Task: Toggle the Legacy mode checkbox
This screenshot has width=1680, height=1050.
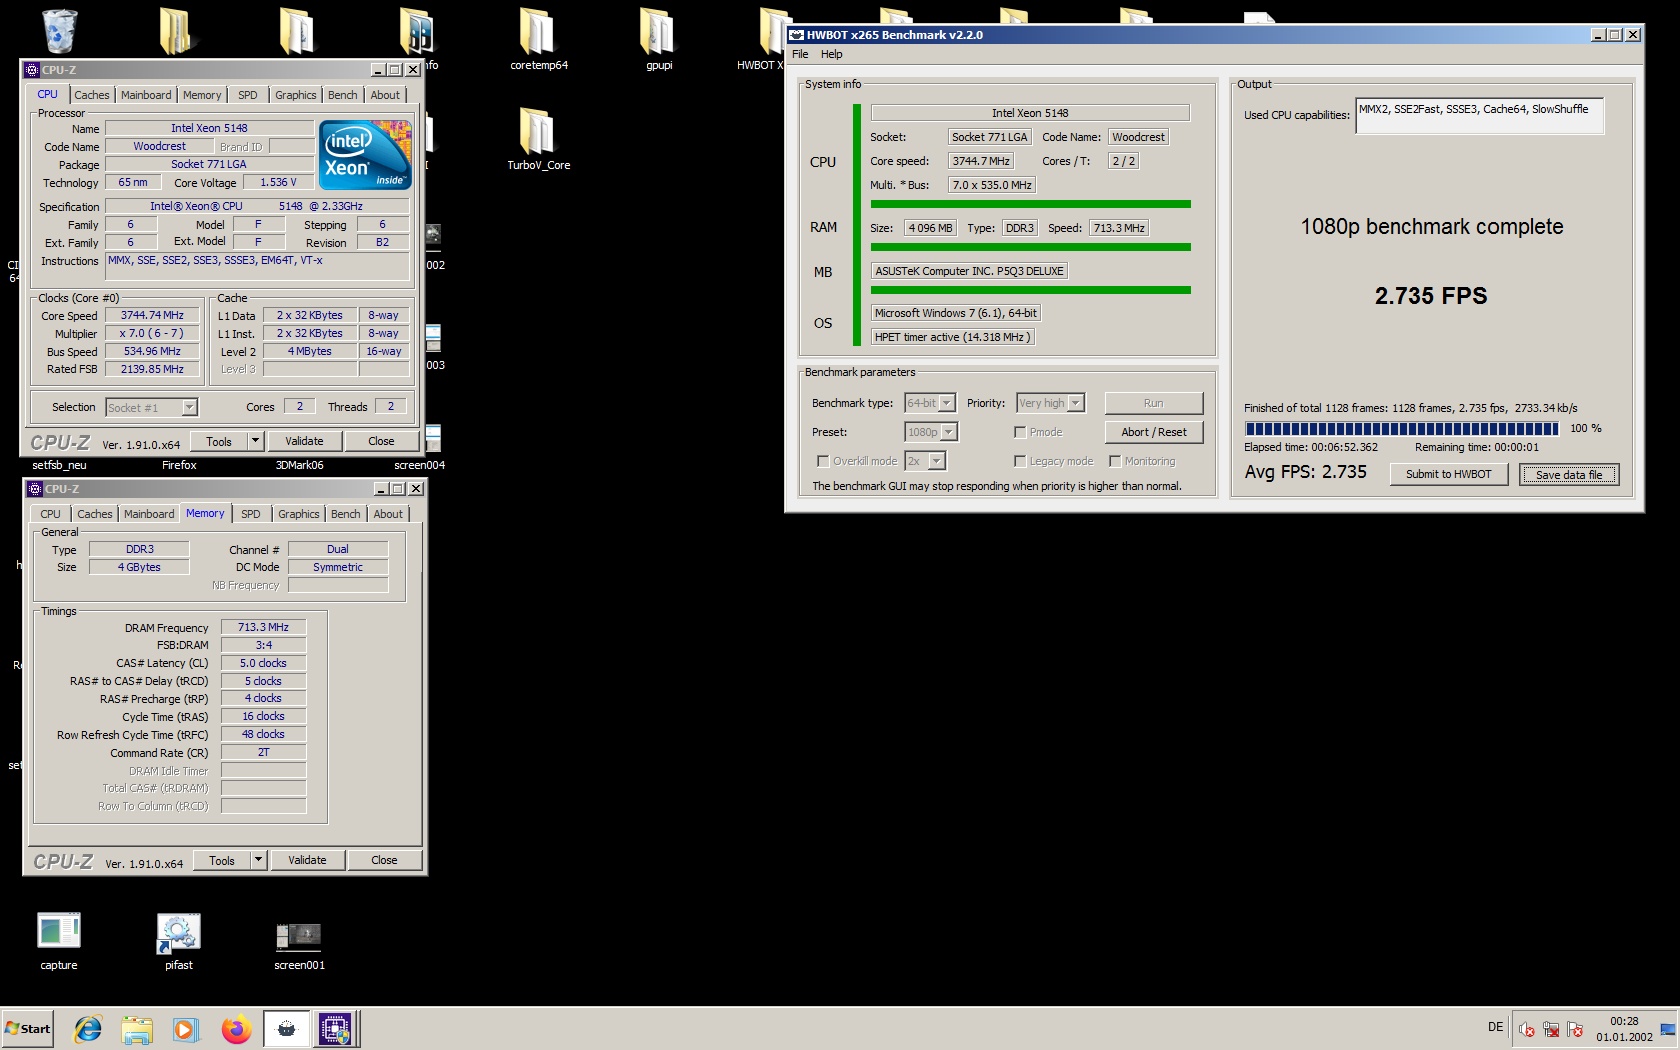Action: pyautogui.click(x=1020, y=461)
